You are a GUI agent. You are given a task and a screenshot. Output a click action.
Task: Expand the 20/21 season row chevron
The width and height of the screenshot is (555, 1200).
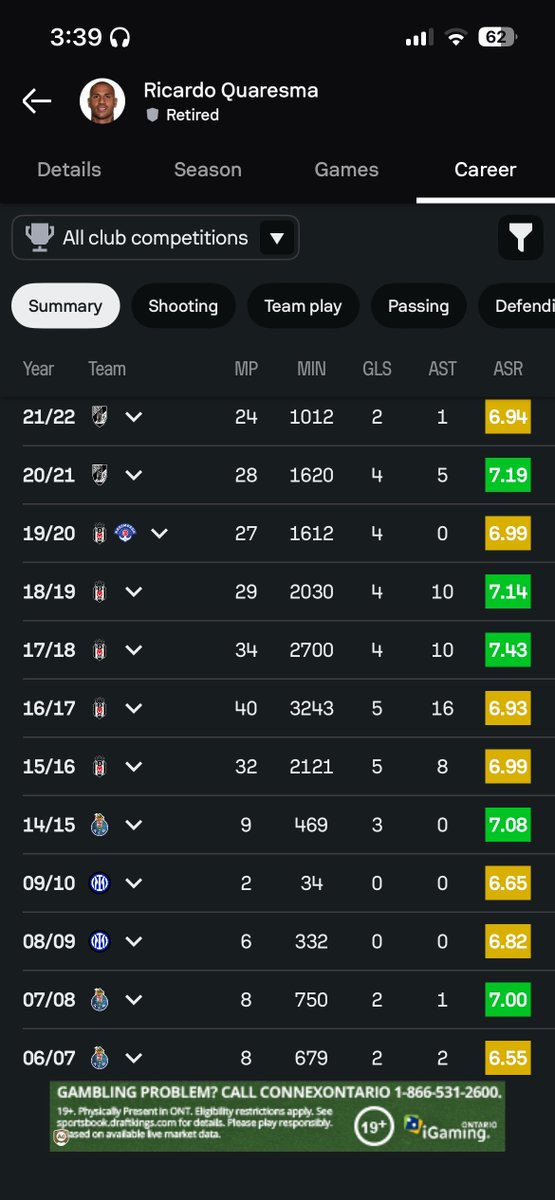pos(133,475)
